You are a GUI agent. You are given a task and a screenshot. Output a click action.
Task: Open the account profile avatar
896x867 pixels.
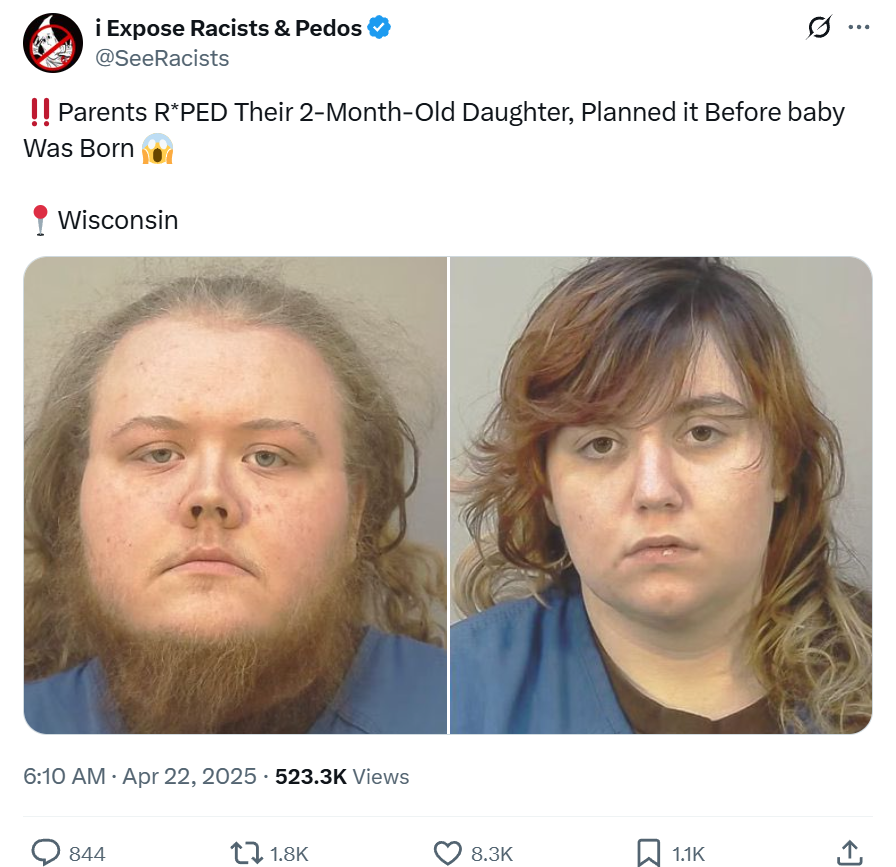[53, 43]
